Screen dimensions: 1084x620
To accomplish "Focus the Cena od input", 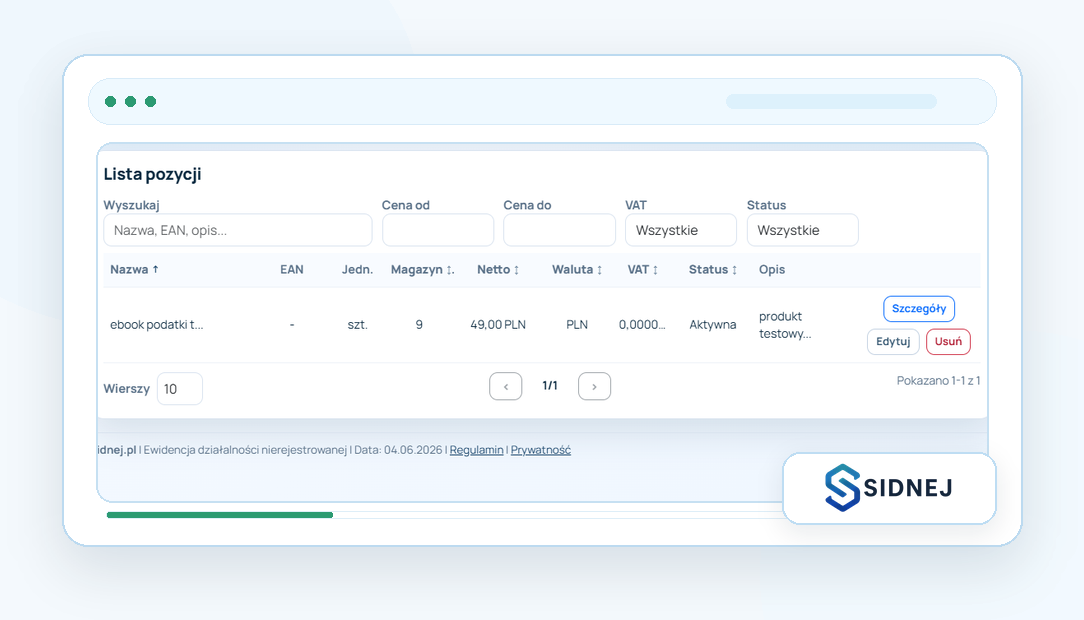I will tap(438, 230).
